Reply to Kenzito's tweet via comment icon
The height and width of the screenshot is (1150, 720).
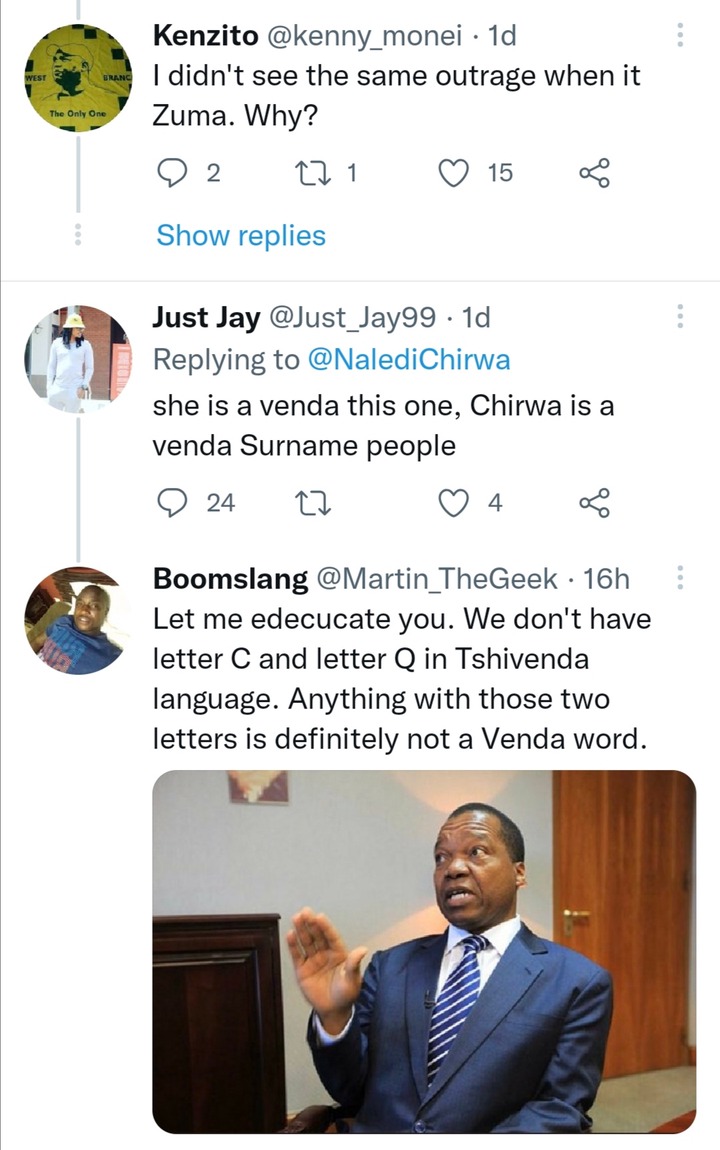click(x=172, y=173)
